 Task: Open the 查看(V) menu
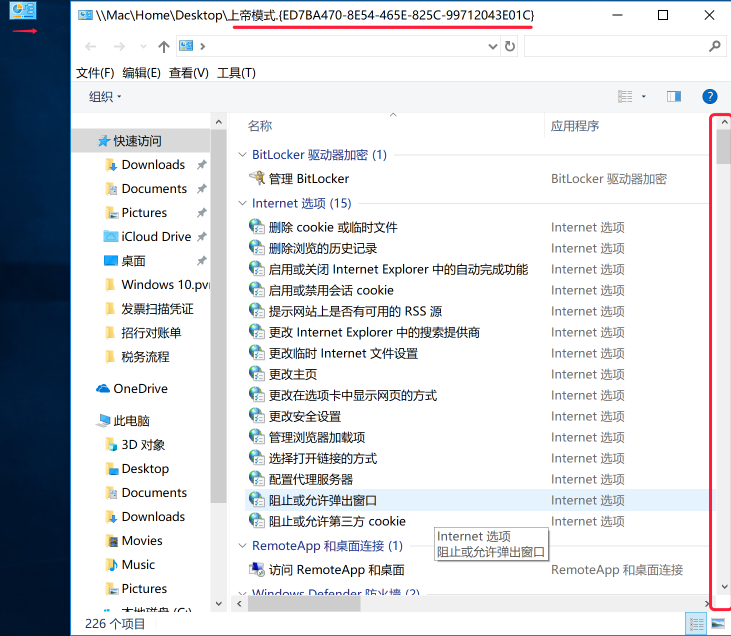(188, 73)
